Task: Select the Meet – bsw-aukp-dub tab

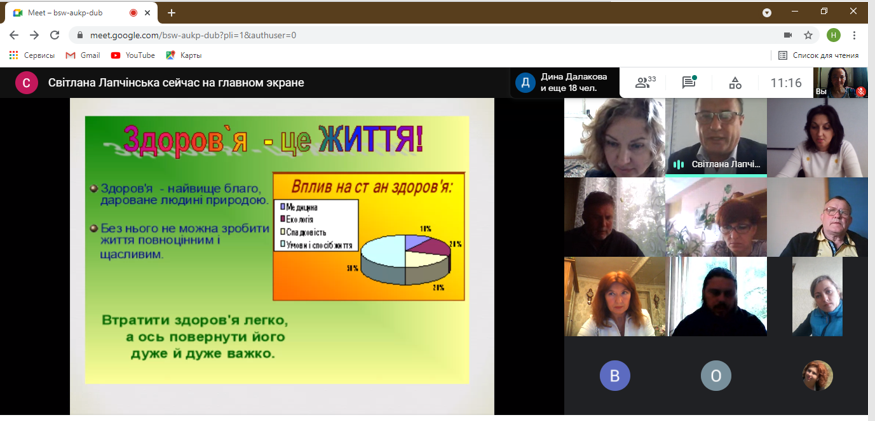Action: coord(70,12)
